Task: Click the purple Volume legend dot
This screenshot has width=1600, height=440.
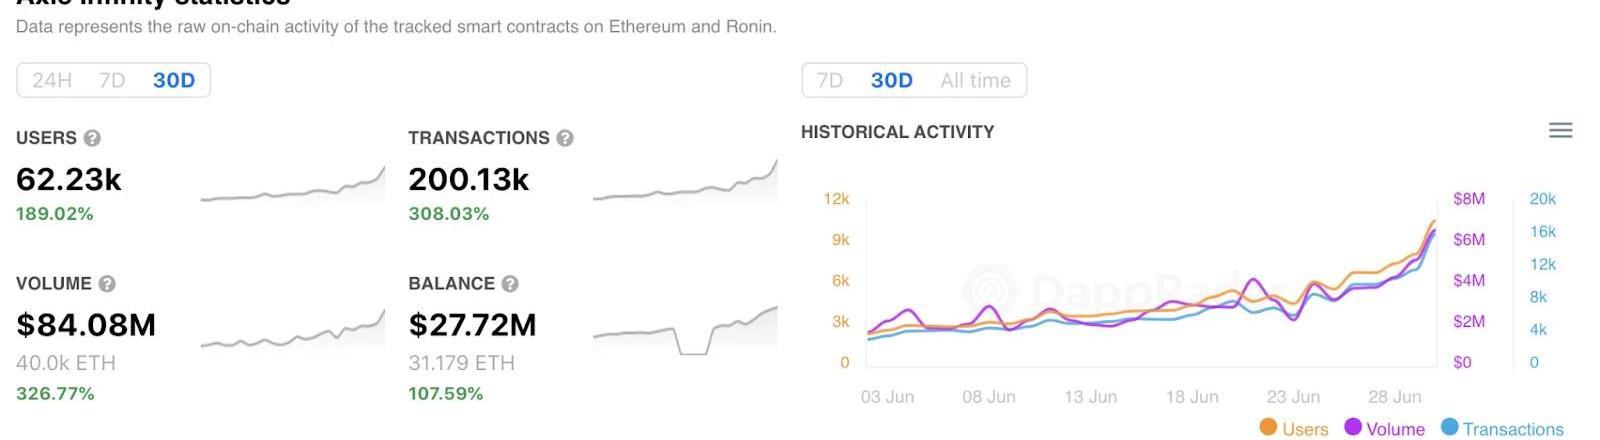Action: point(1353,427)
